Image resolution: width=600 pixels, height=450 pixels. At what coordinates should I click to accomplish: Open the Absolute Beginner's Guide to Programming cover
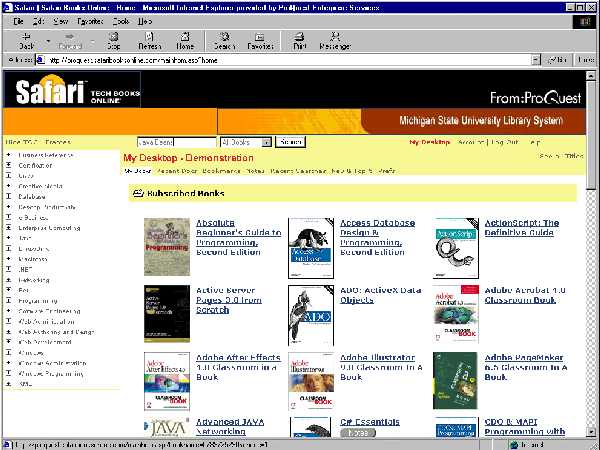(167, 247)
